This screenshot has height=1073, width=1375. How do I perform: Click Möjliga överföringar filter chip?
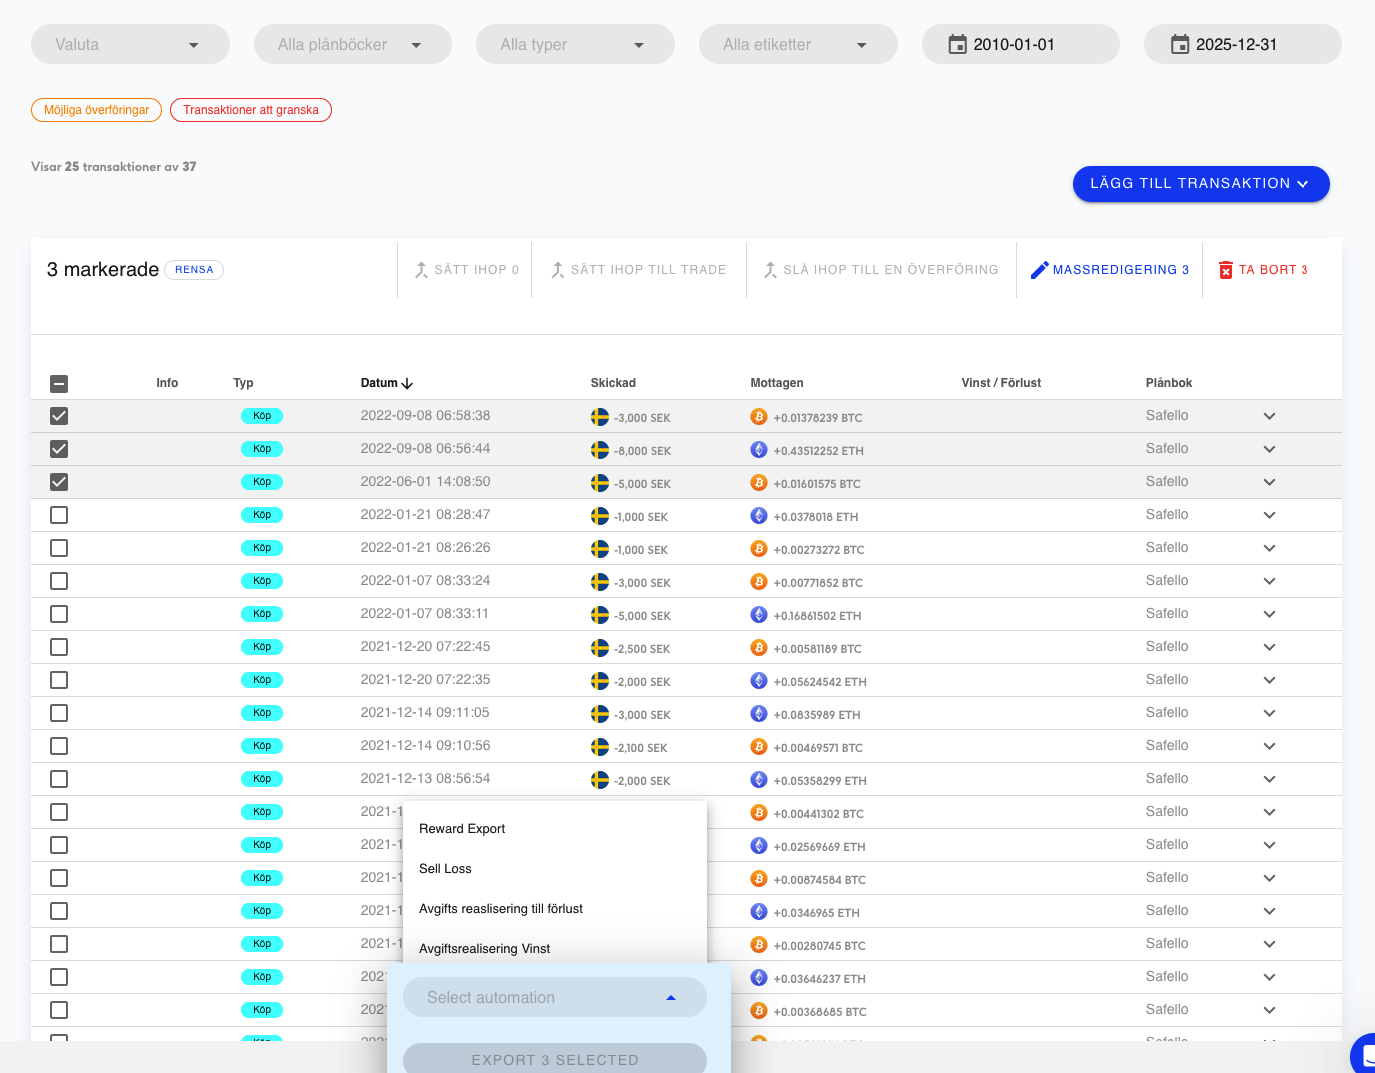96,110
